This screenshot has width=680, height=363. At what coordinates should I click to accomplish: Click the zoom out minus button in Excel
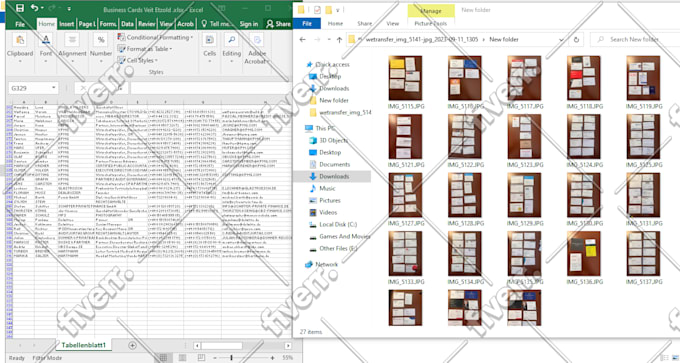[x=215, y=358]
